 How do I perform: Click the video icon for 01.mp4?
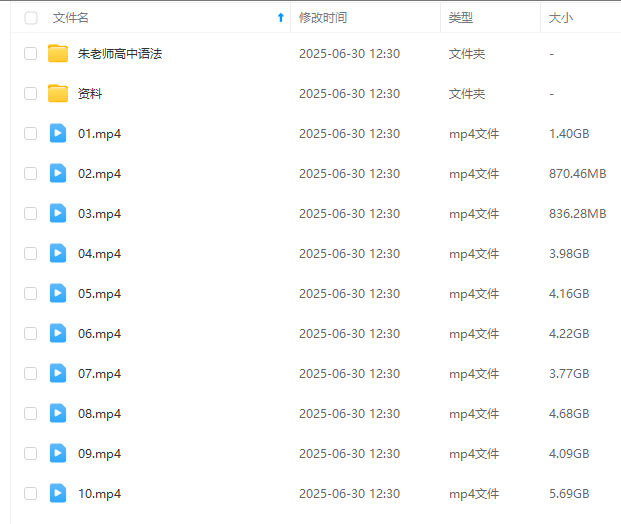[58, 133]
